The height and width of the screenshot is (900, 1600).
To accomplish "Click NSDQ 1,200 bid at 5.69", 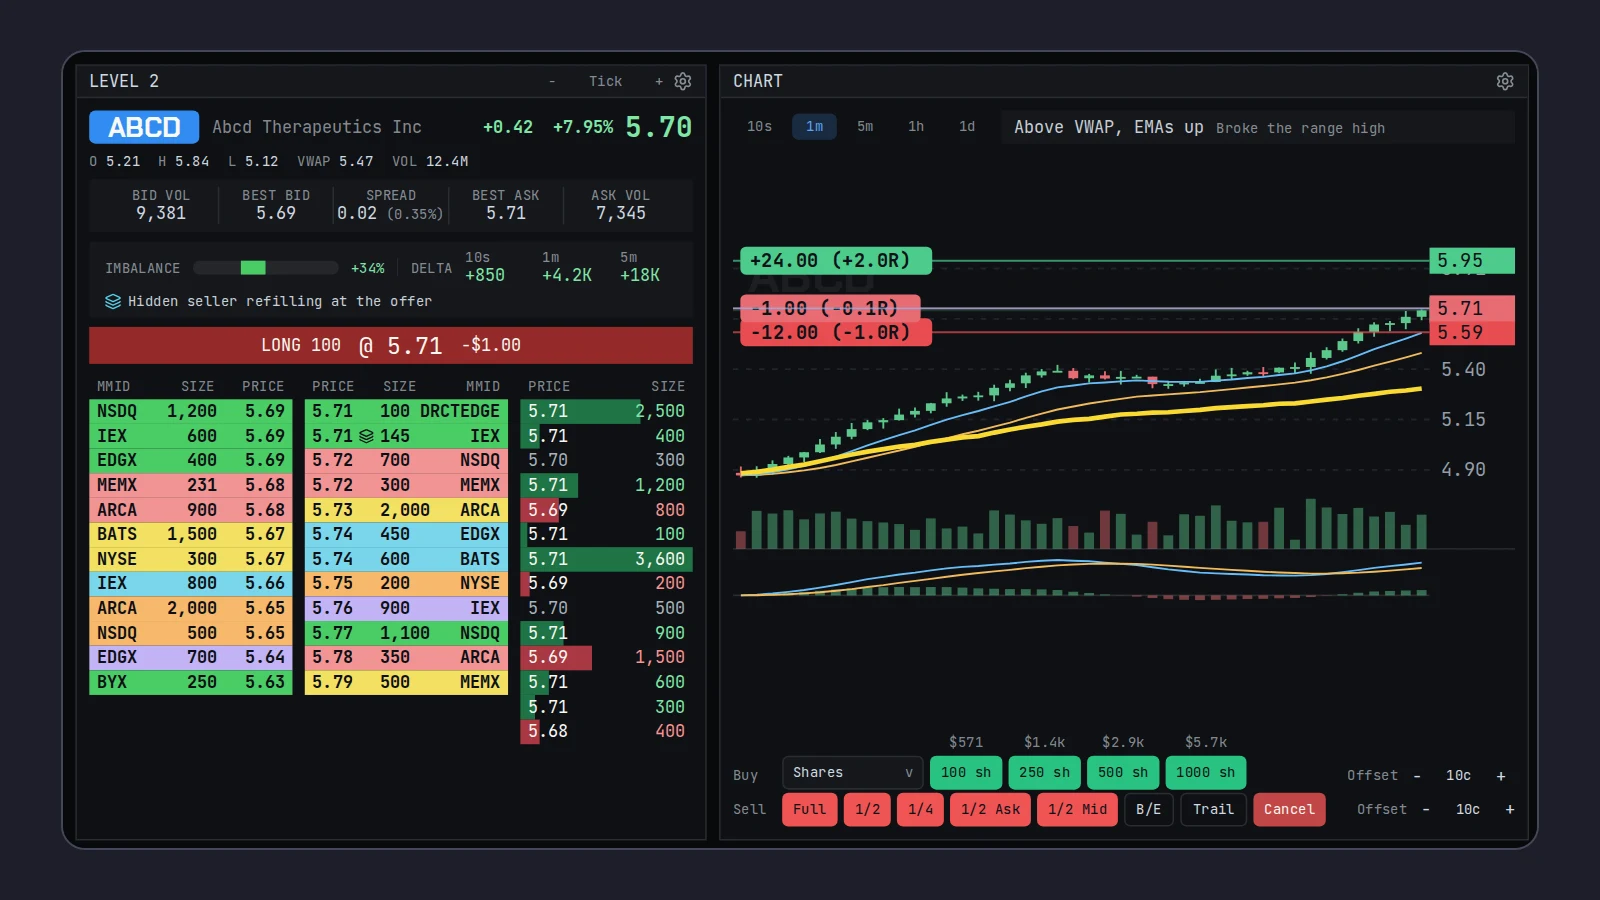I will tap(191, 411).
